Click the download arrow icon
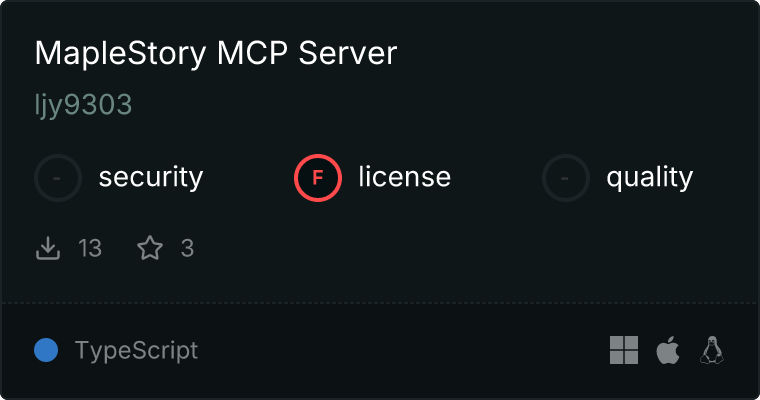760x400 pixels. [48, 248]
